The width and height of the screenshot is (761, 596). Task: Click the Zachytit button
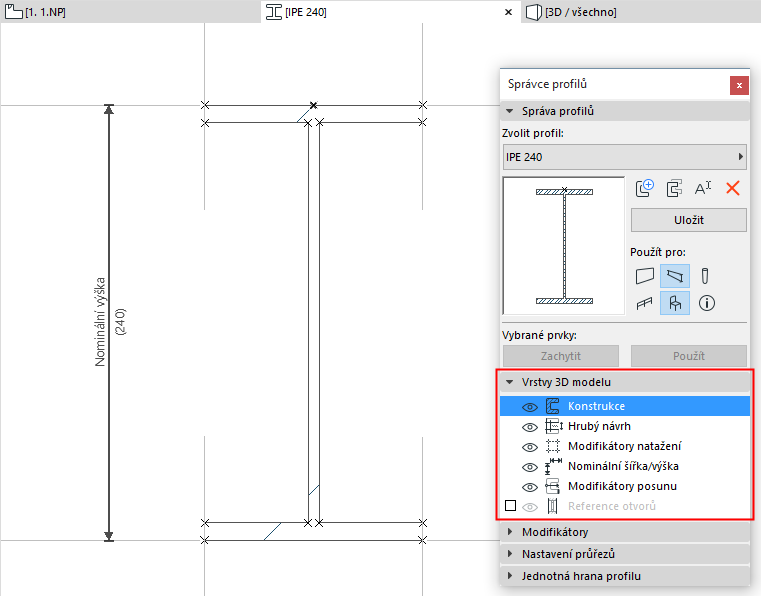point(561,356)
